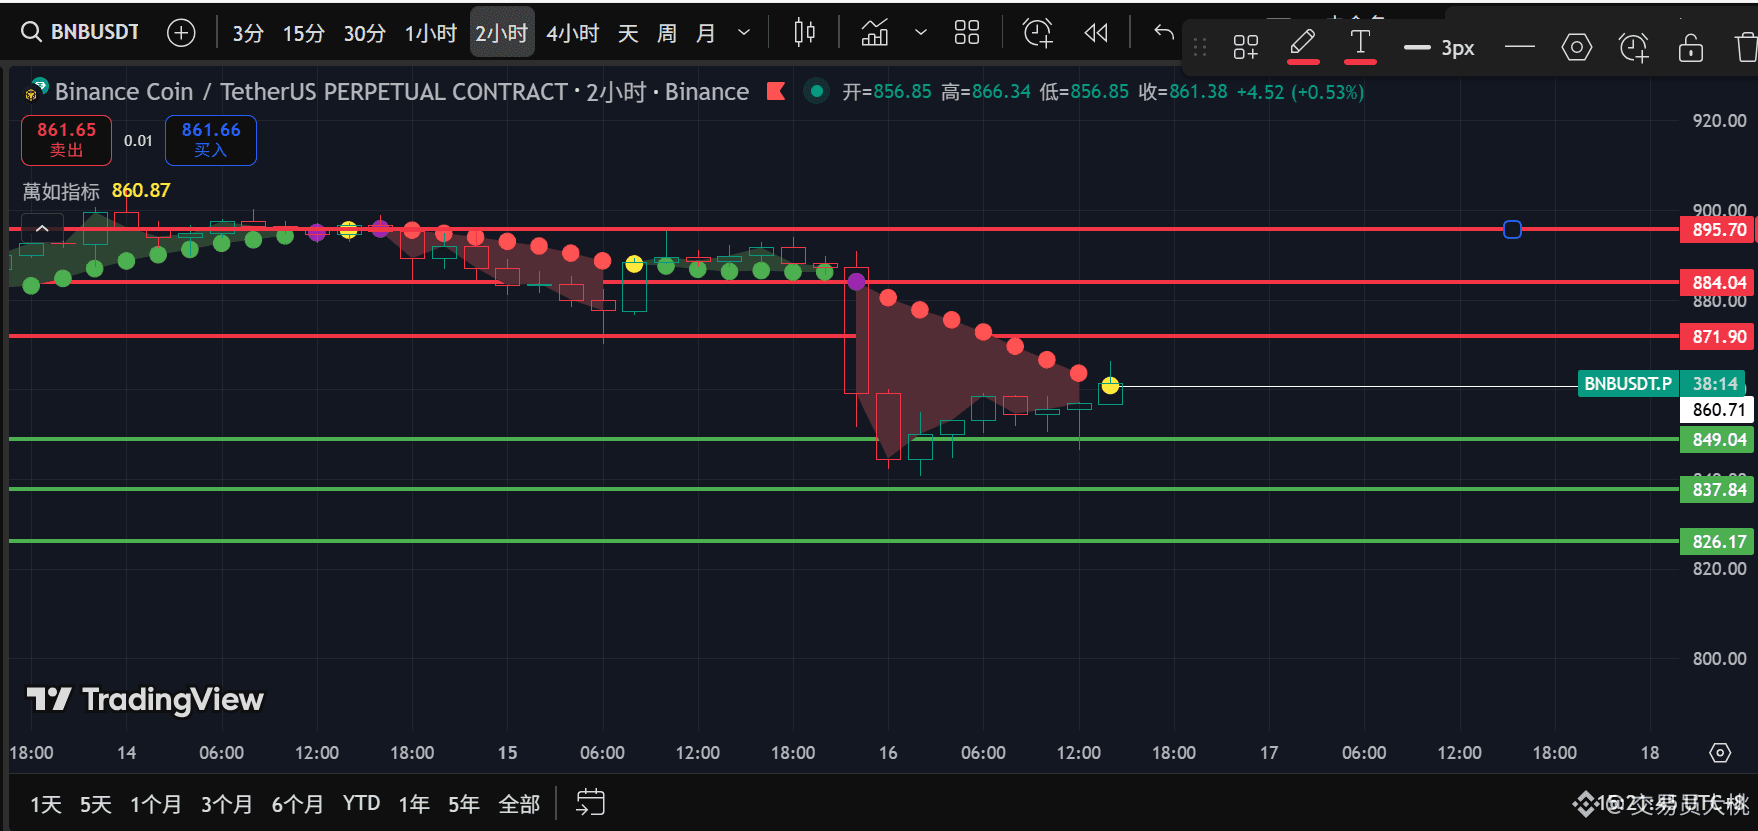Select the 2小时 timeframe

click(x=502, y=33)
